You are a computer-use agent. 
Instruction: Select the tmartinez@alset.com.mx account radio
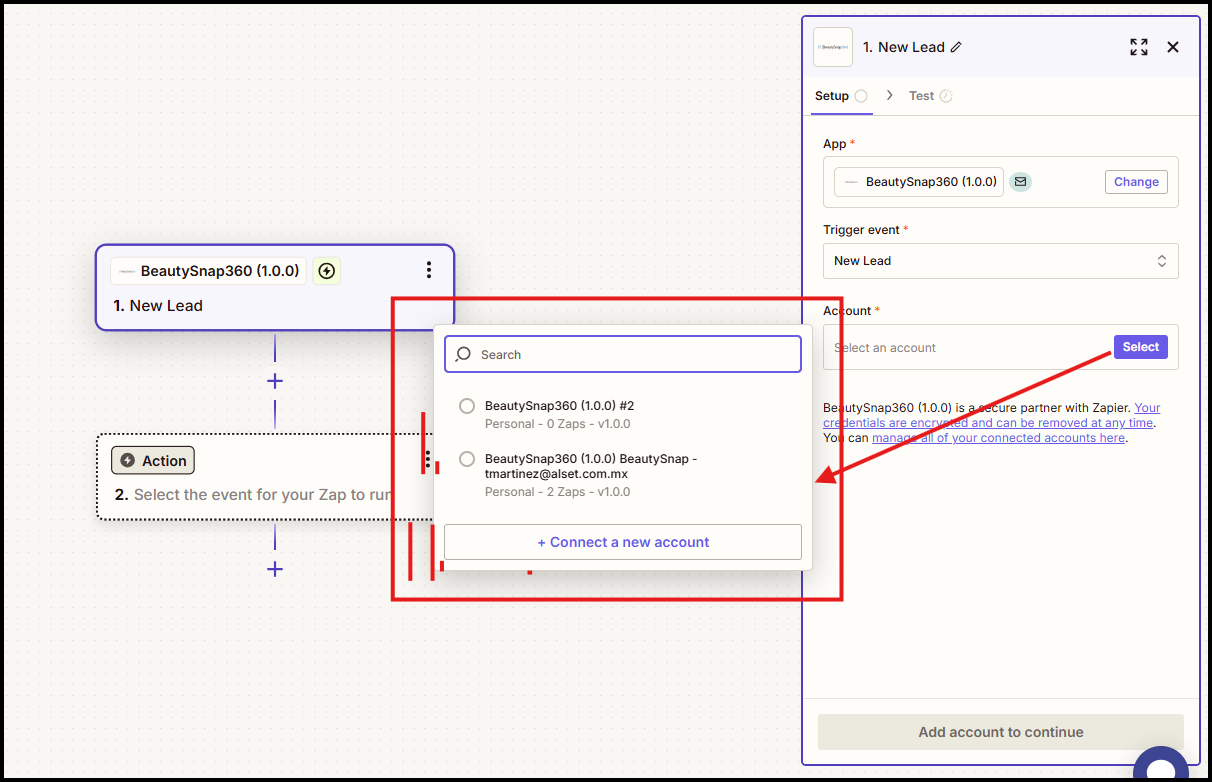(x=467, y=459)
